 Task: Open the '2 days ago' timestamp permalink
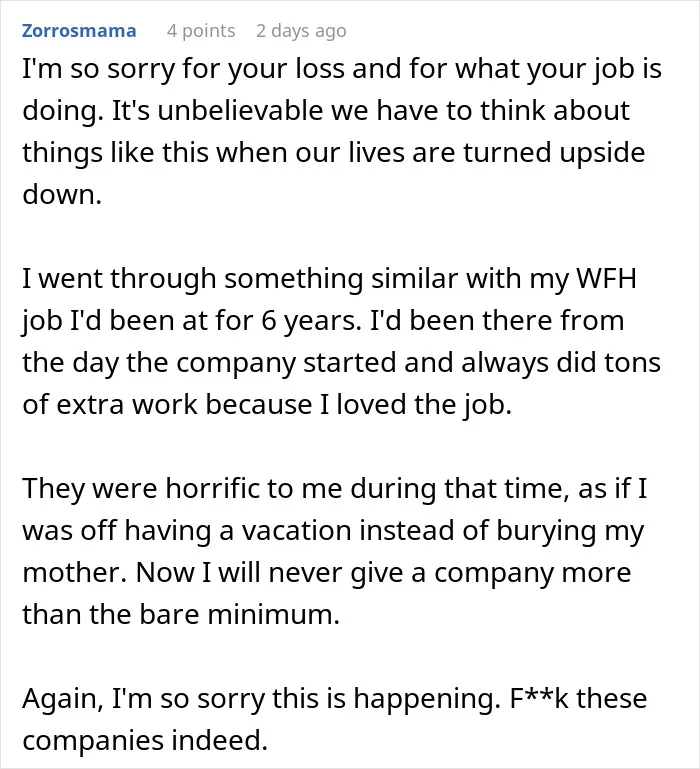point(301,31)
